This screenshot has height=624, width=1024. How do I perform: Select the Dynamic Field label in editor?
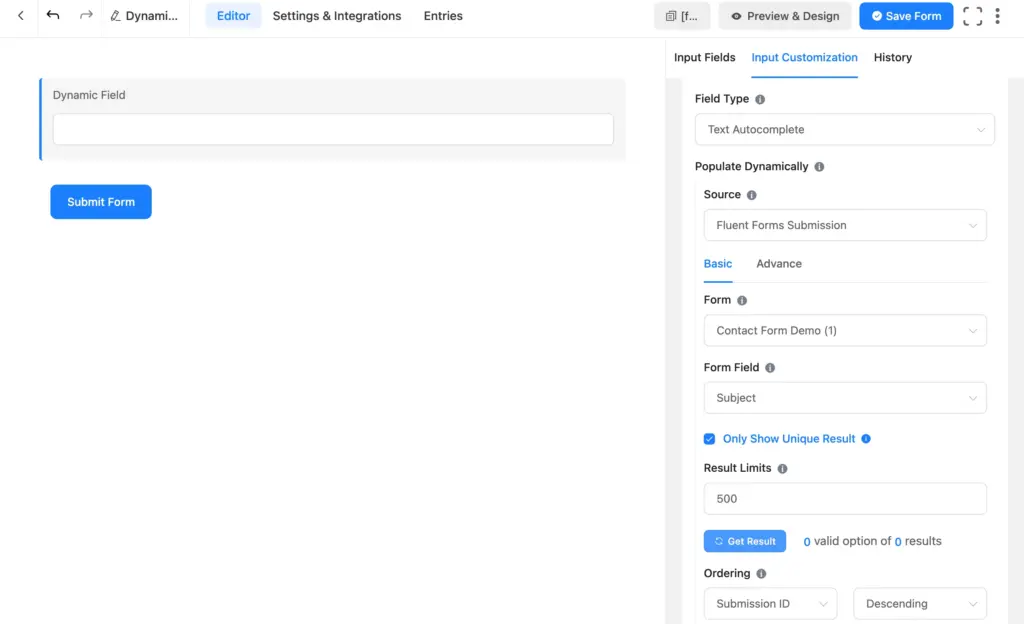89,95
